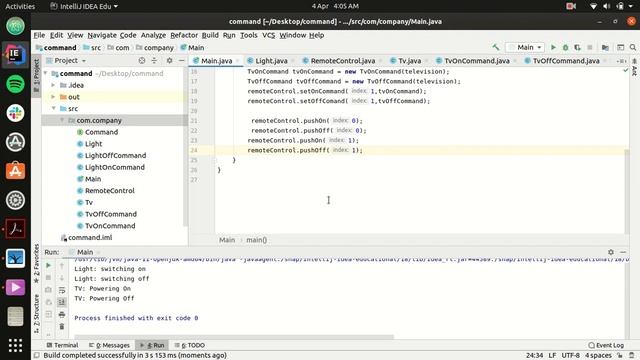640x360 pixels.
Task: Build project with the hammer icon
Action: pyautogui.click(x=496, y=47)
